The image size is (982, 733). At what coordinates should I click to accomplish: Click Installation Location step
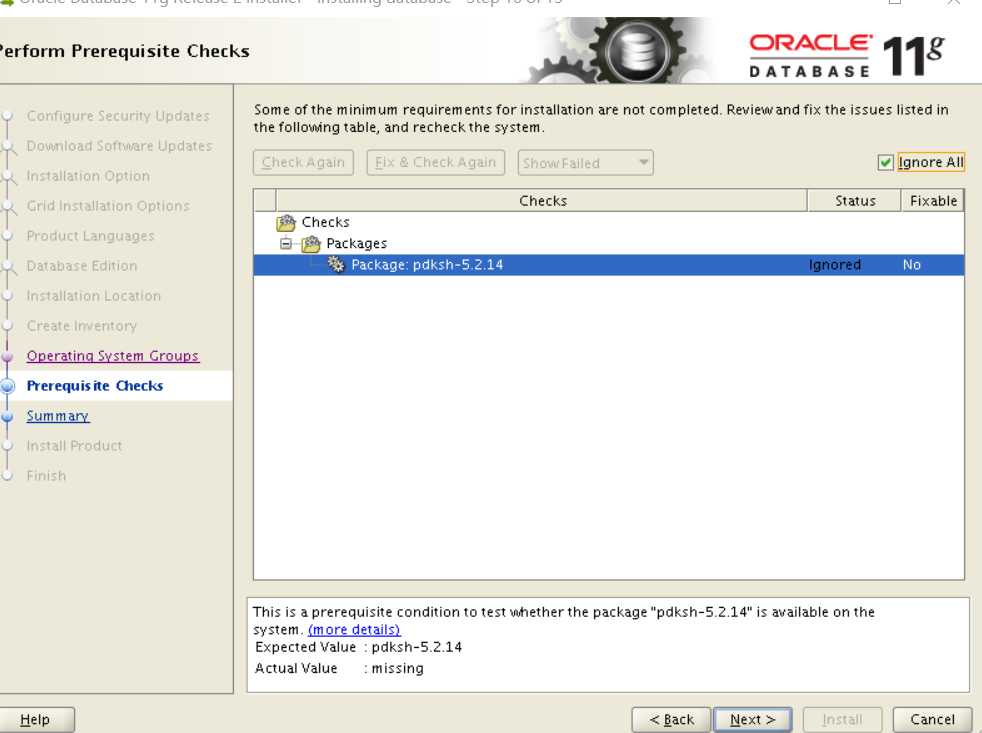[x=93, y=296]
